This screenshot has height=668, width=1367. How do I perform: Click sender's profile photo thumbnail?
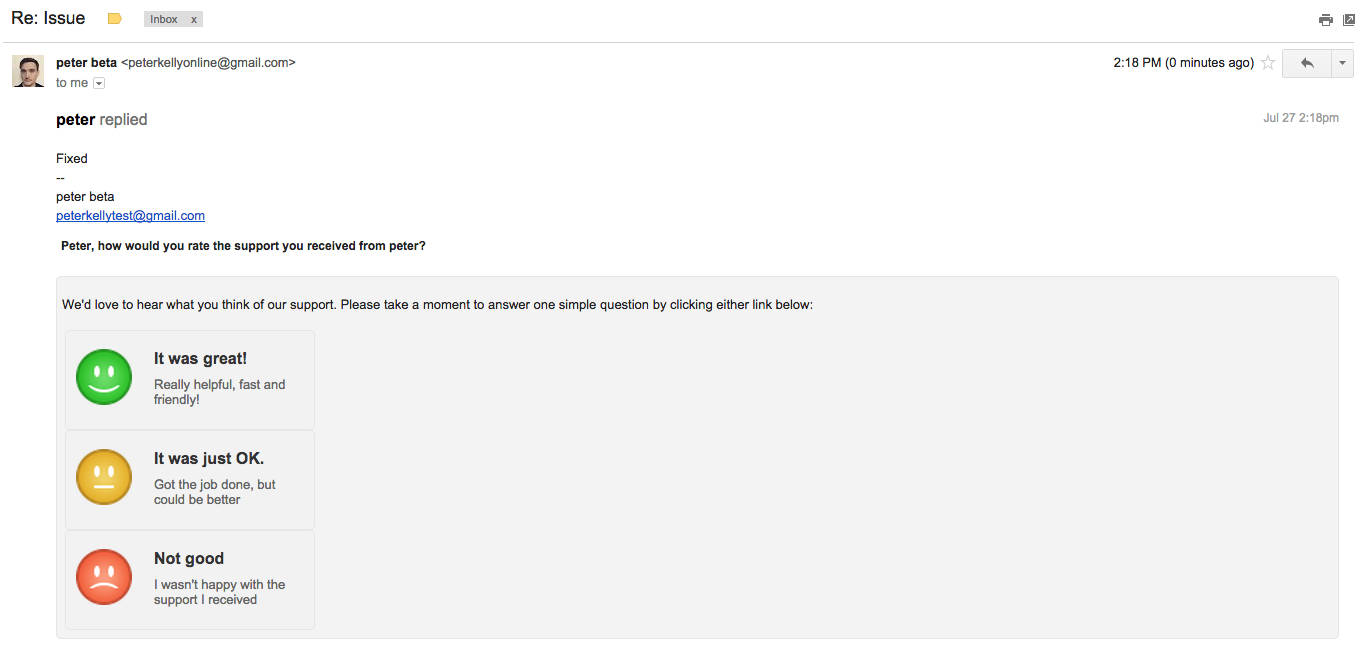coord(28,71)
